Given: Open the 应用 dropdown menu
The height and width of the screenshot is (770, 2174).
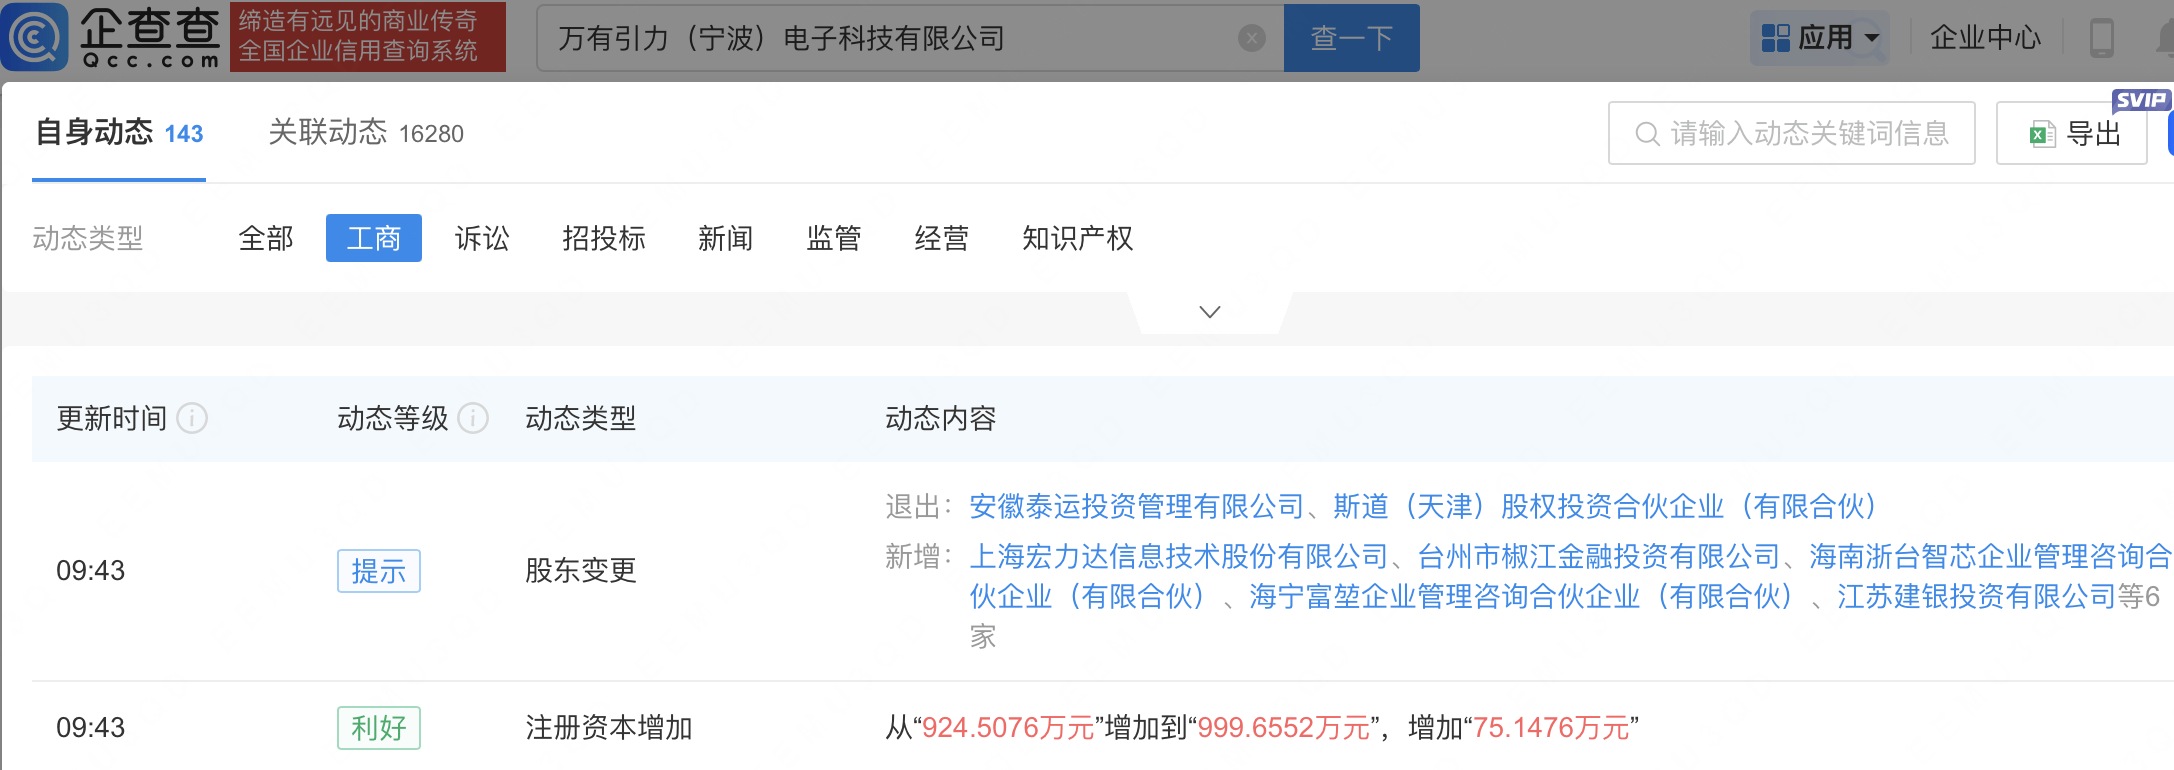Looking at the screenshot, I should (x=1872, y=38).
